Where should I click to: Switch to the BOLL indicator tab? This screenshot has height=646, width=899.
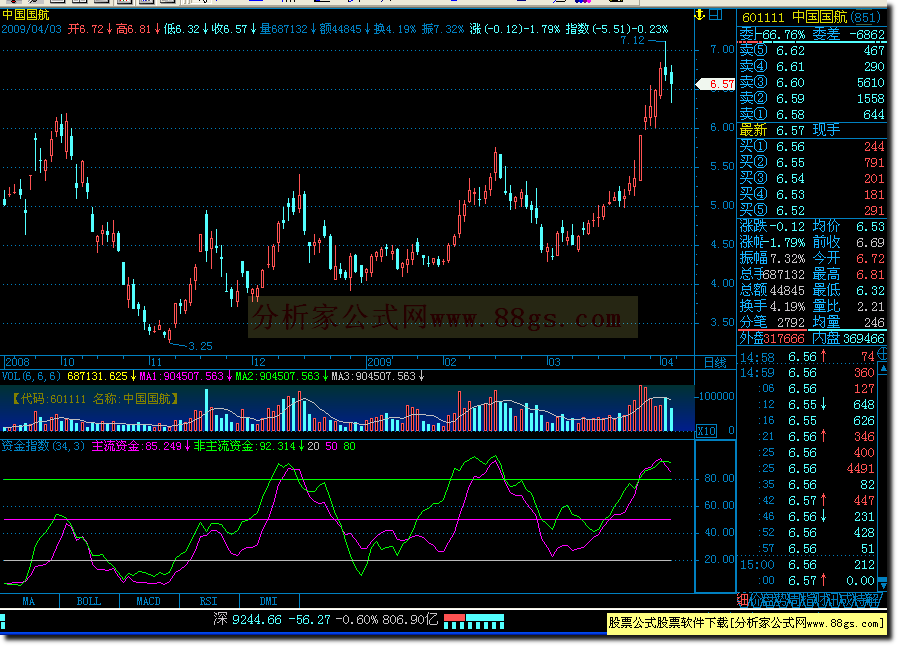89,601
